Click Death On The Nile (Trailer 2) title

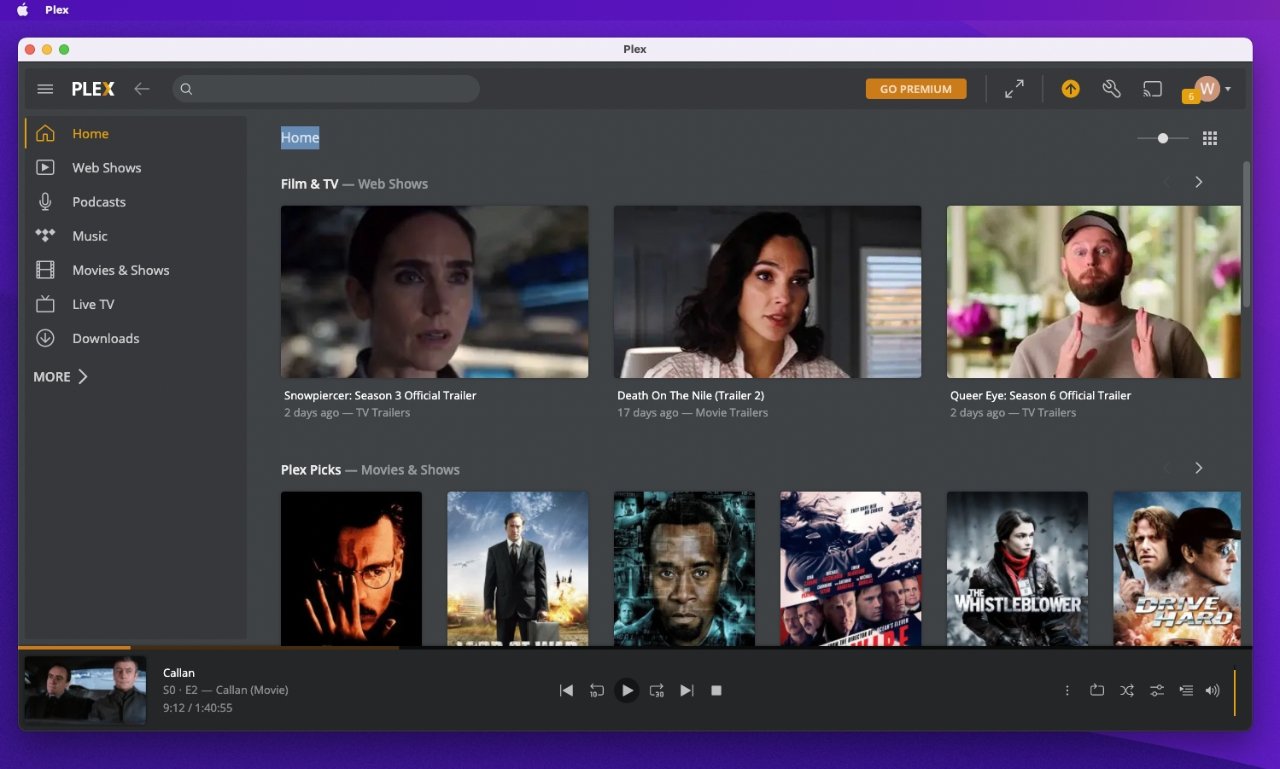click(x=690, y=395)
